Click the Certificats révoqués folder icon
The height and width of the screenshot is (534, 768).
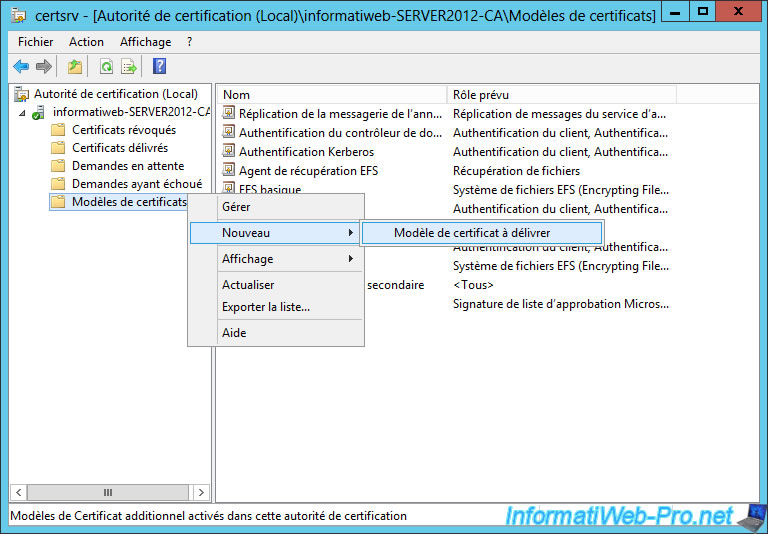point(58,130)
